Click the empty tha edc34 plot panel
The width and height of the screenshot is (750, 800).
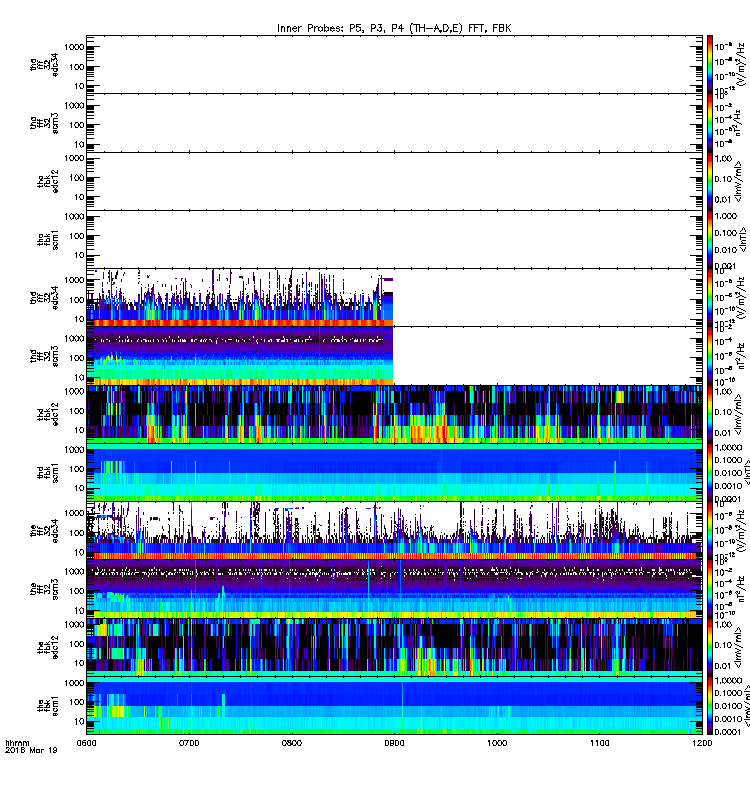coord(394,64)
